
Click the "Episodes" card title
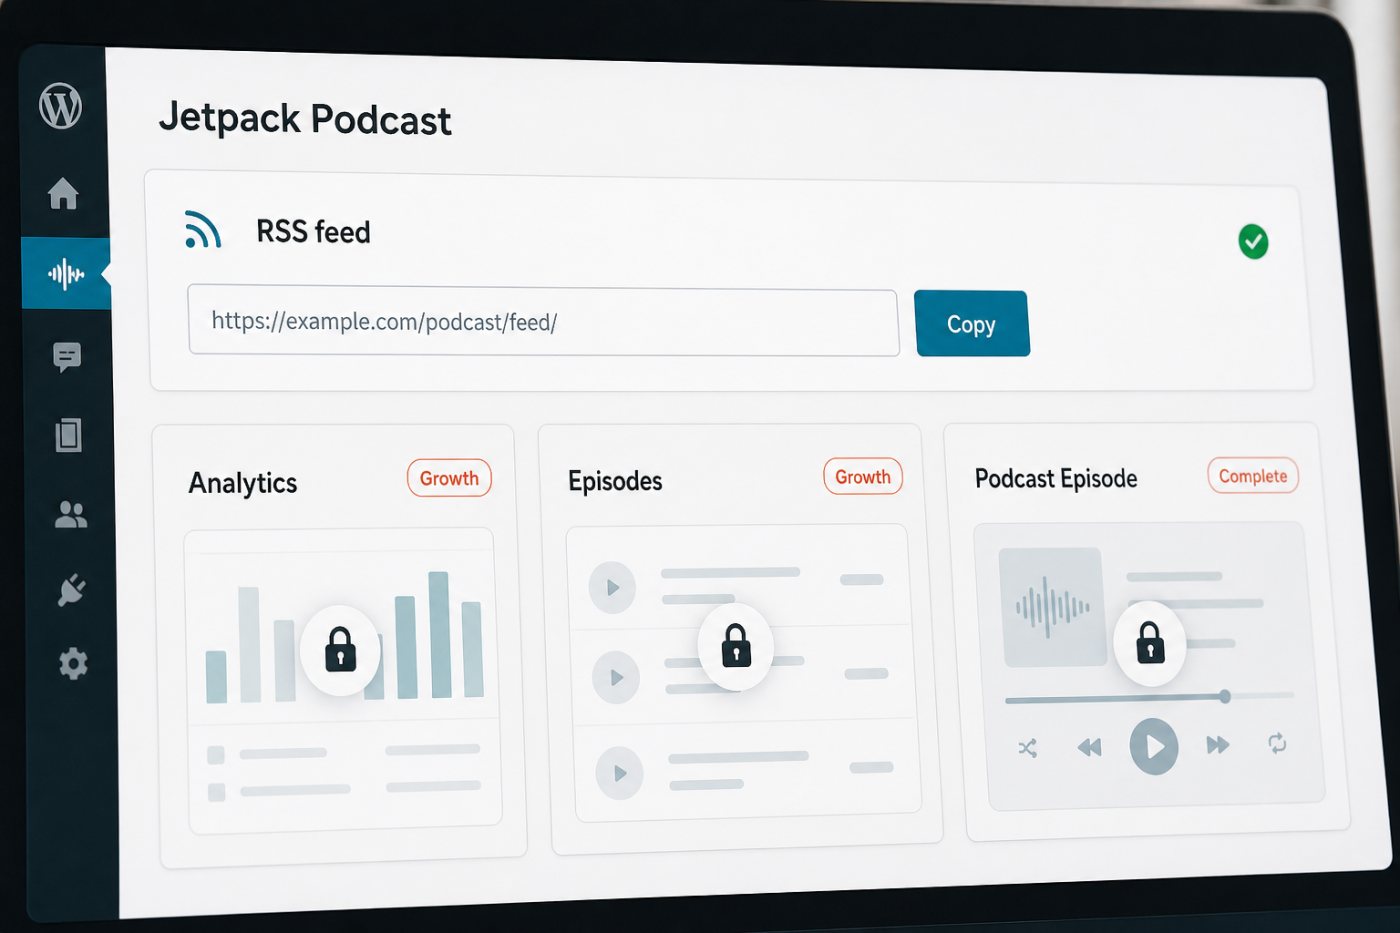(x=615, y=481)
